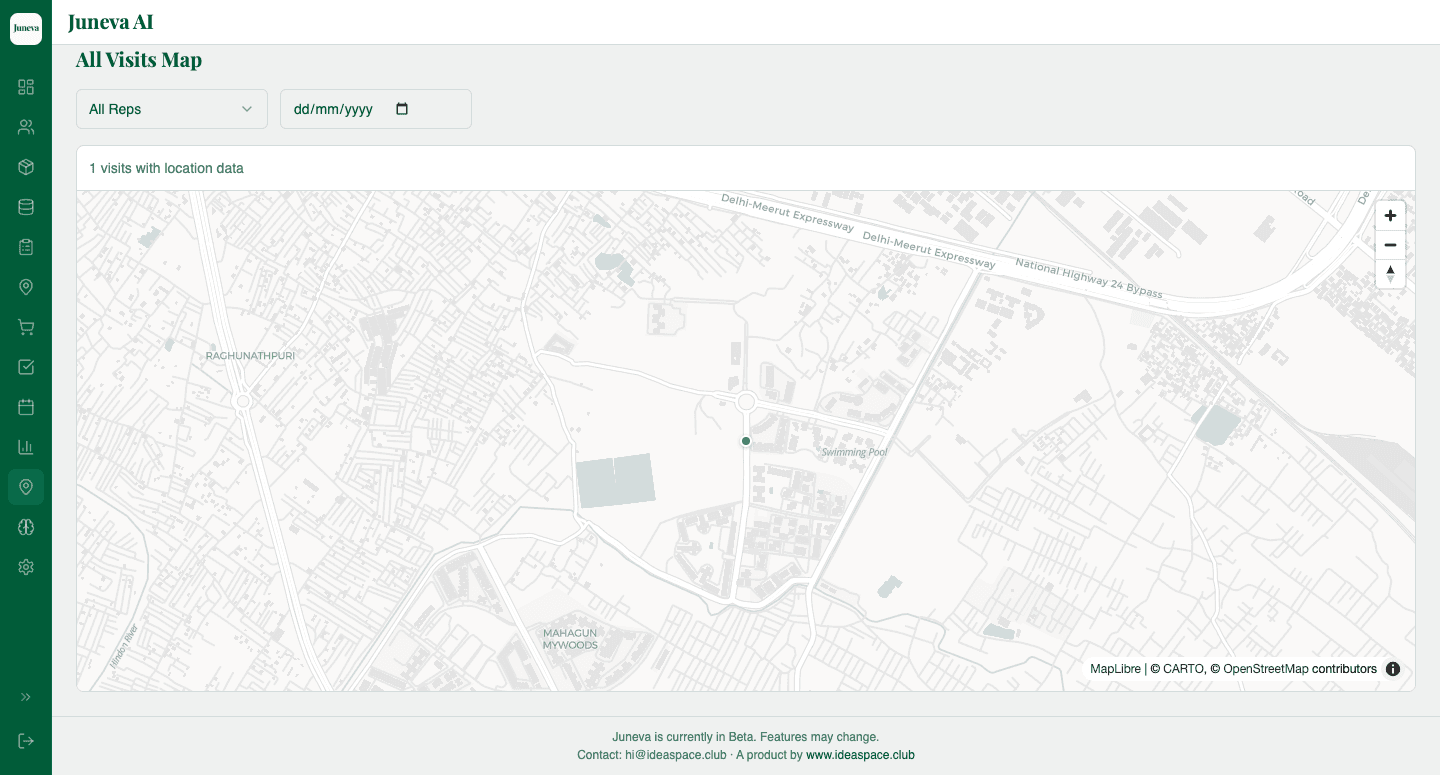This screenshot has width=1440, height=775.
Task: Click the dd/mm/yyyy date input field
Action: point(376,109)
